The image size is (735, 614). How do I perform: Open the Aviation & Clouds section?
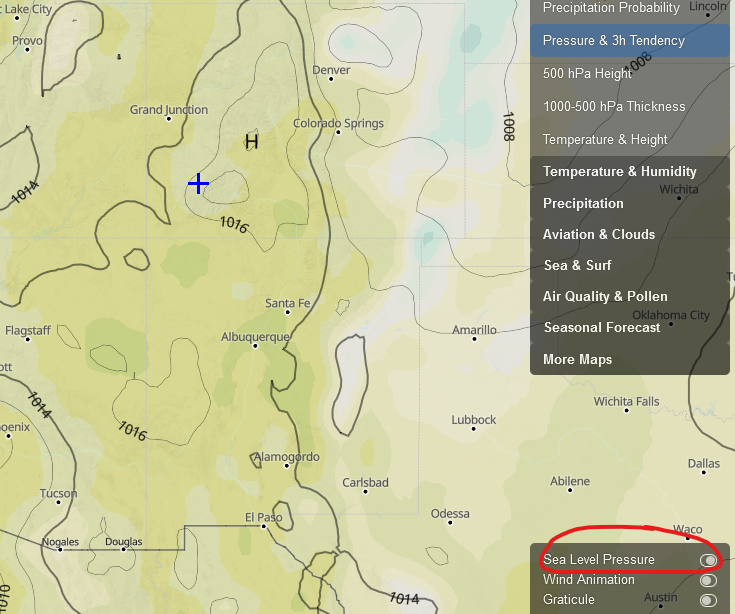[x=598, y=234]
